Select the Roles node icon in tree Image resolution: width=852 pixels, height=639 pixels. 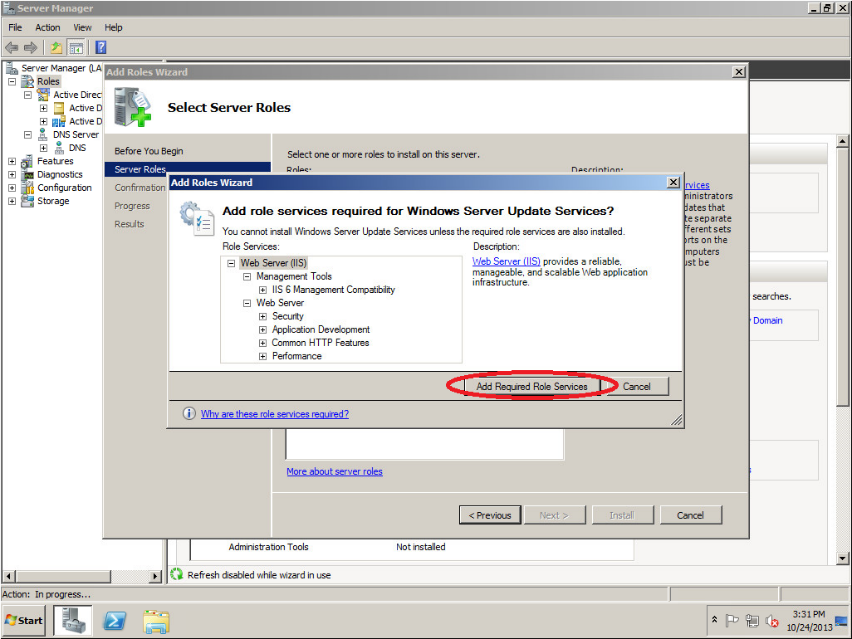27,82
